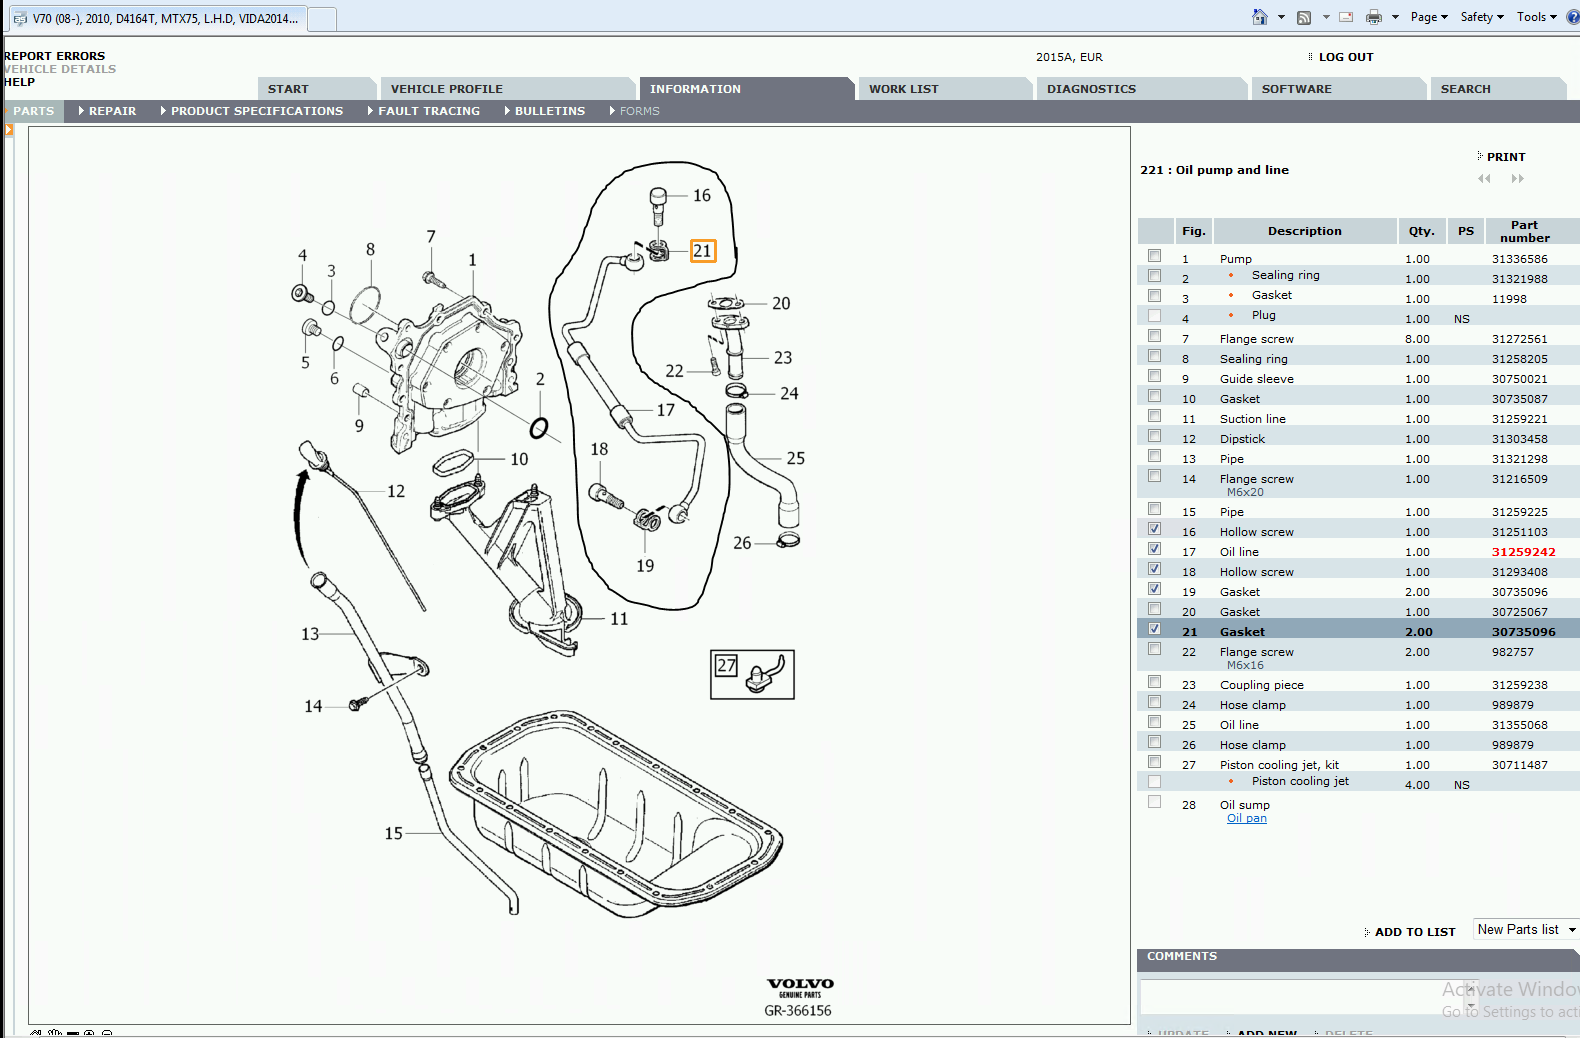Open the Home icon dropdown arrow
Image resolution: width=1580 pixels, height=1038 pixels.
tap(1281, 17)
